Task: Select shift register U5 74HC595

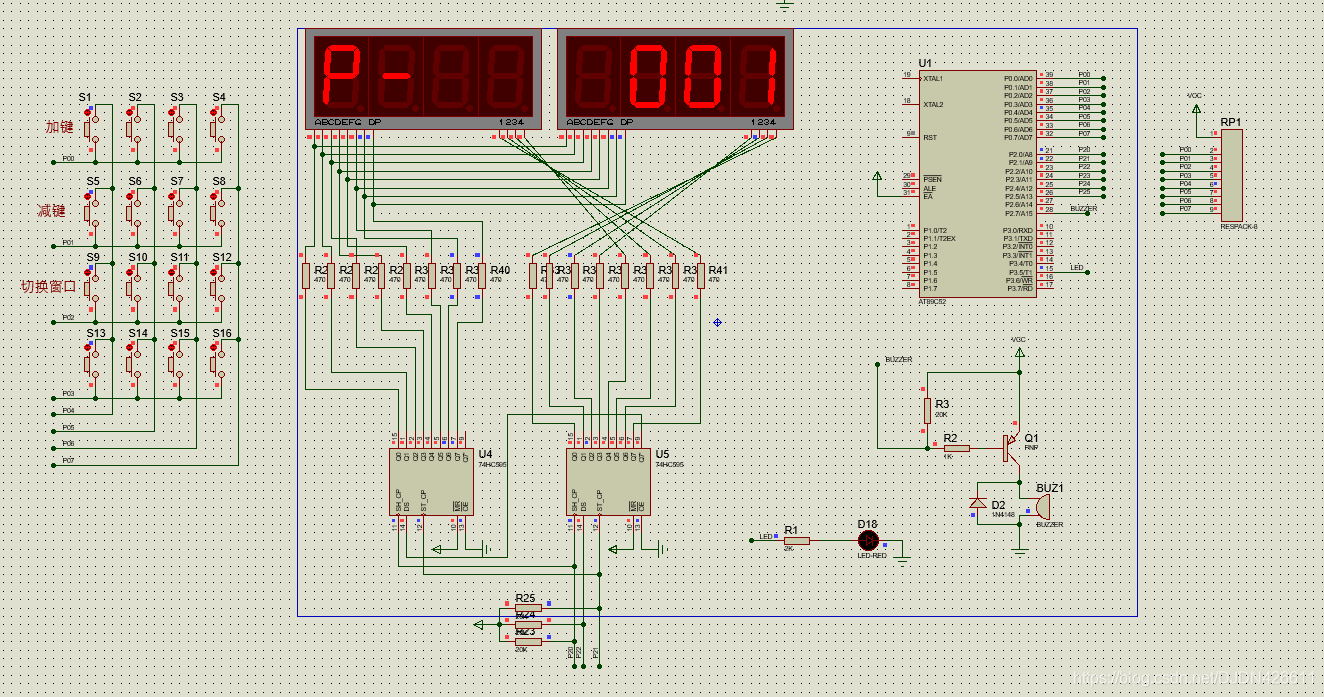Action: click(x=608, y=481)
